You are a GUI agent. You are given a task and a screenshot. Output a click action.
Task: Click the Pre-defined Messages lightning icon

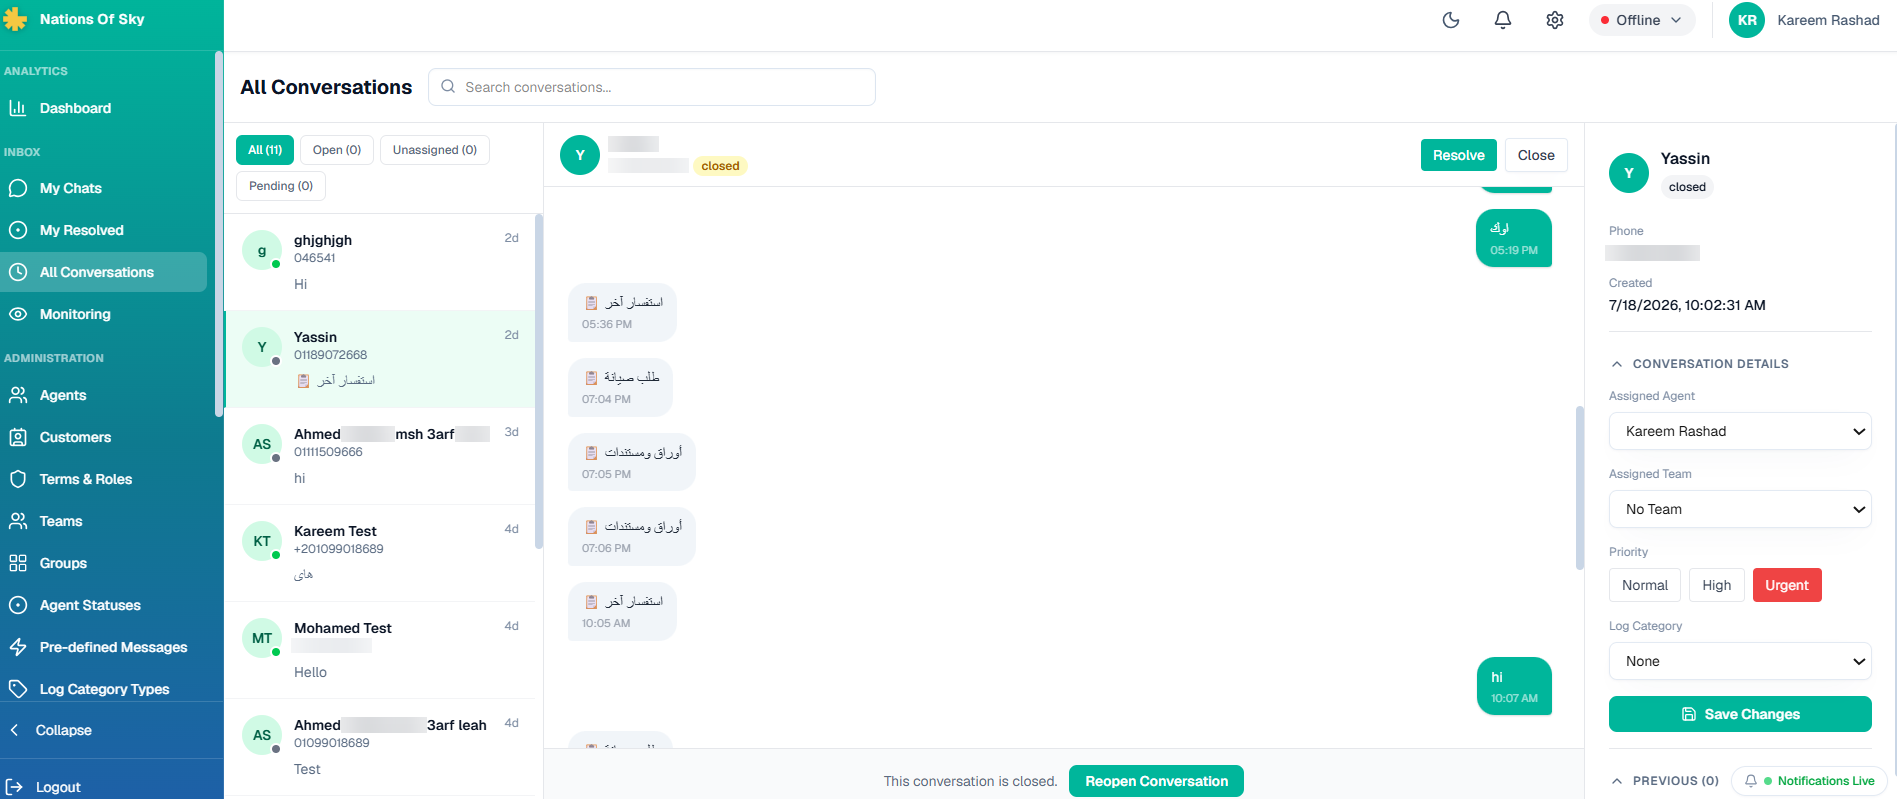point(17,647)
